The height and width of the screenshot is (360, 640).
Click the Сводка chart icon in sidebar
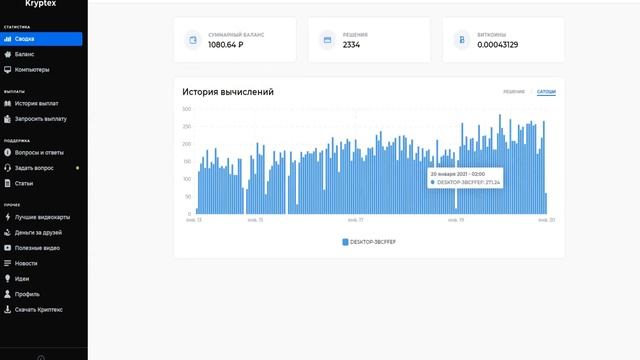coord(7,39)
